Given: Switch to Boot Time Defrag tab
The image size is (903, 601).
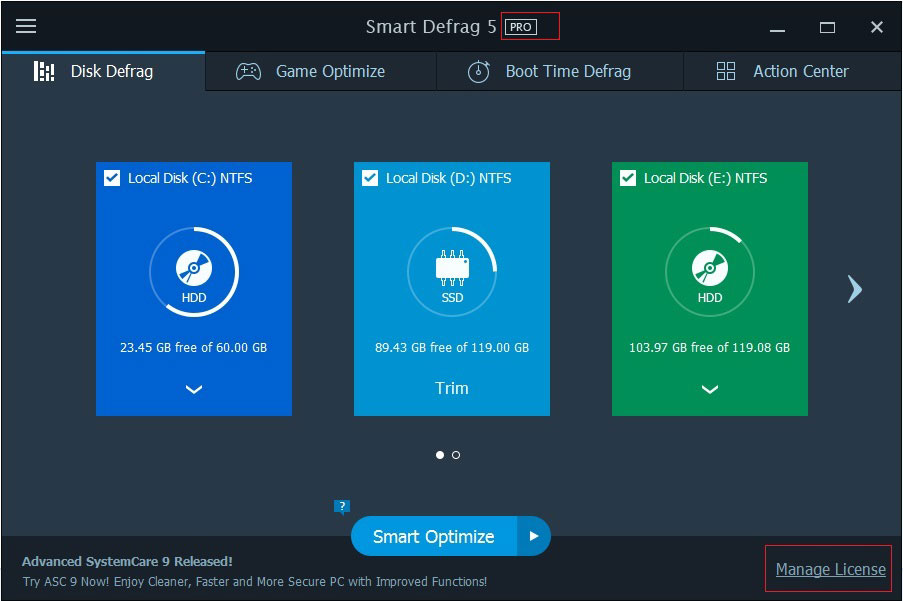Looking at the screenshot, I should [560, 71].
